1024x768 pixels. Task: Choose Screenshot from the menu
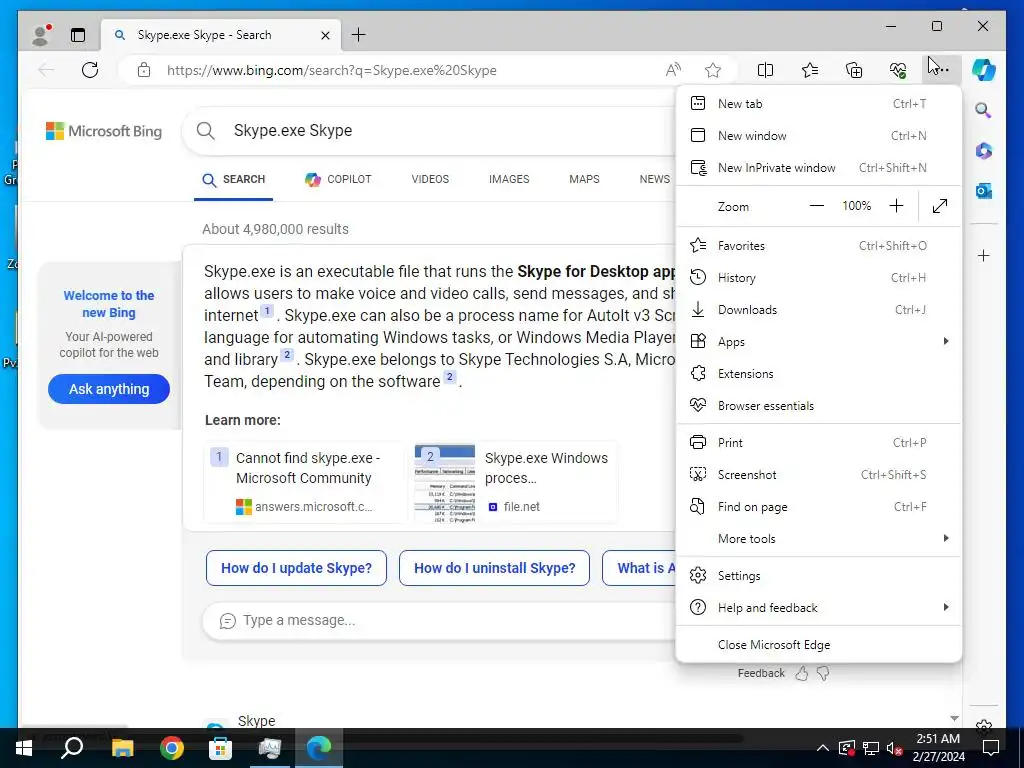click(x=818, y=474)
